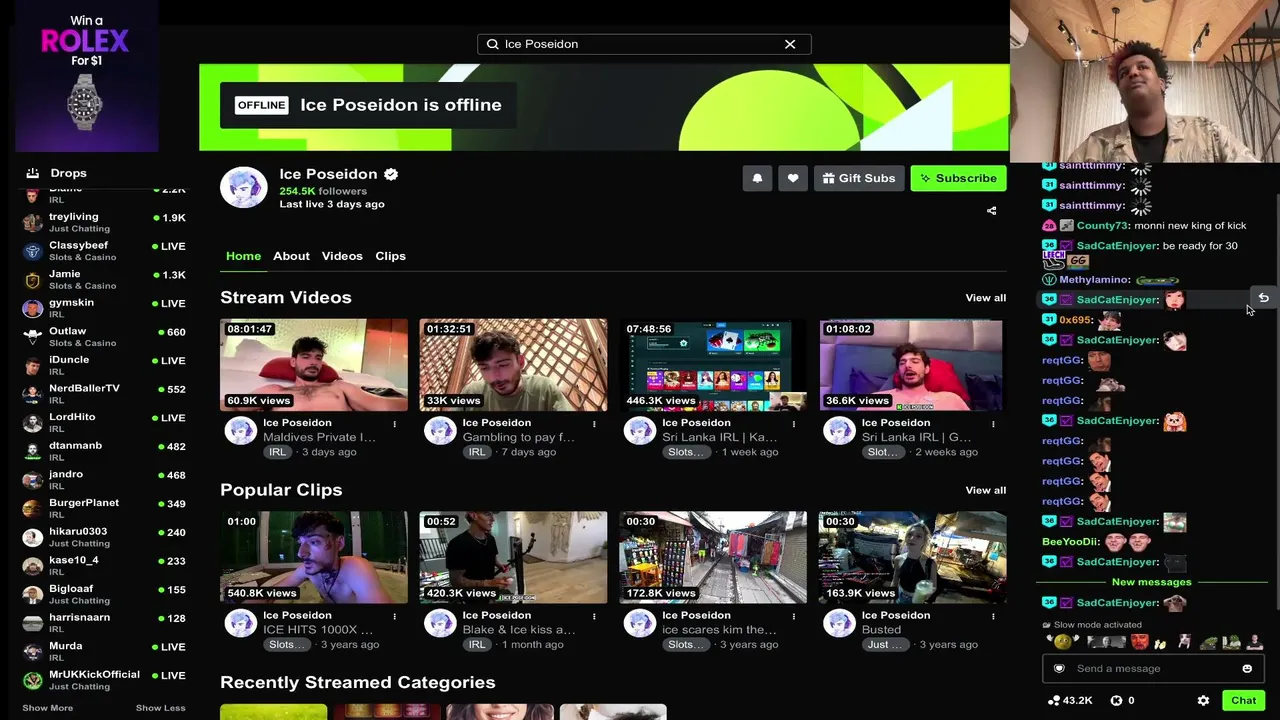This screenshot has width=1280, height=720.
Task: Open options menu for Sri Lanka IRL G video
Action: click(993, 424)
